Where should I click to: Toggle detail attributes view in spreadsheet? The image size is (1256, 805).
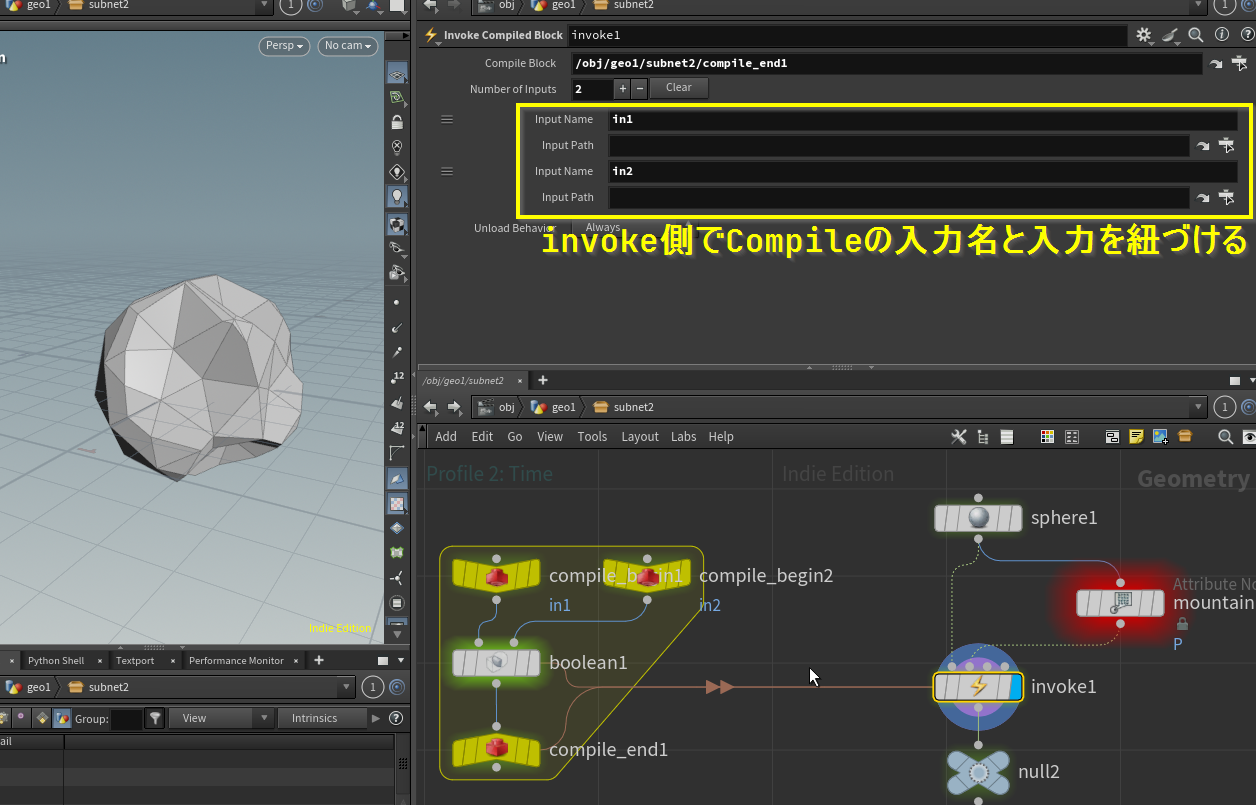(62, 718)
